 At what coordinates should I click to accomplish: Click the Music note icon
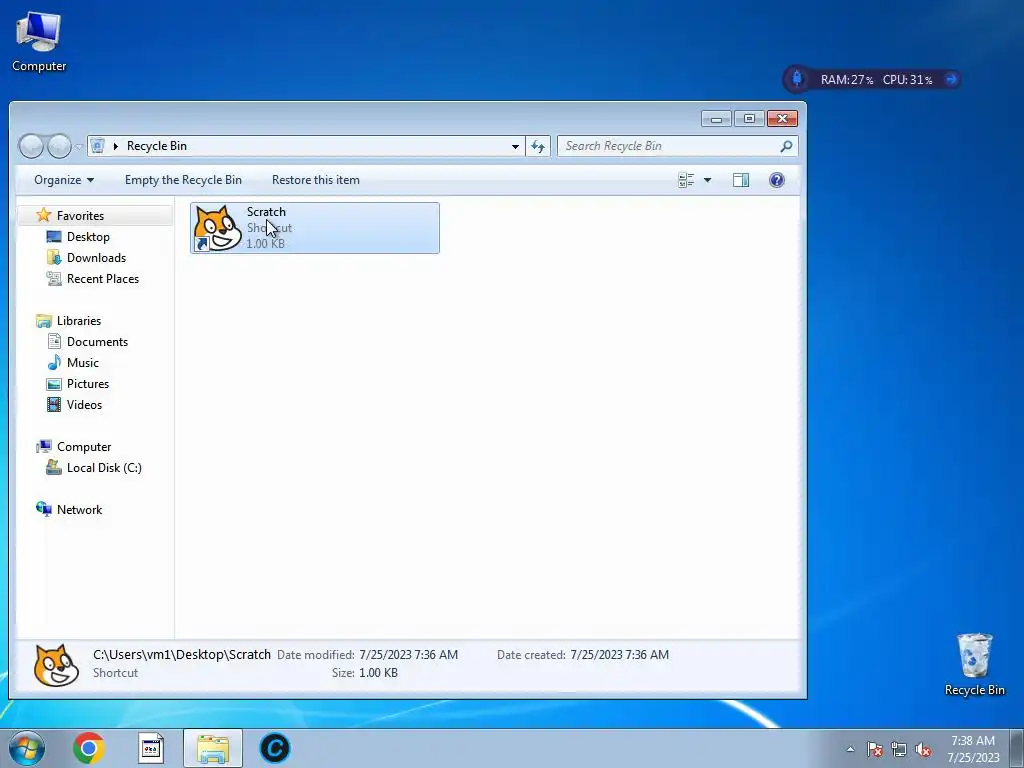(x=54, y=362)
